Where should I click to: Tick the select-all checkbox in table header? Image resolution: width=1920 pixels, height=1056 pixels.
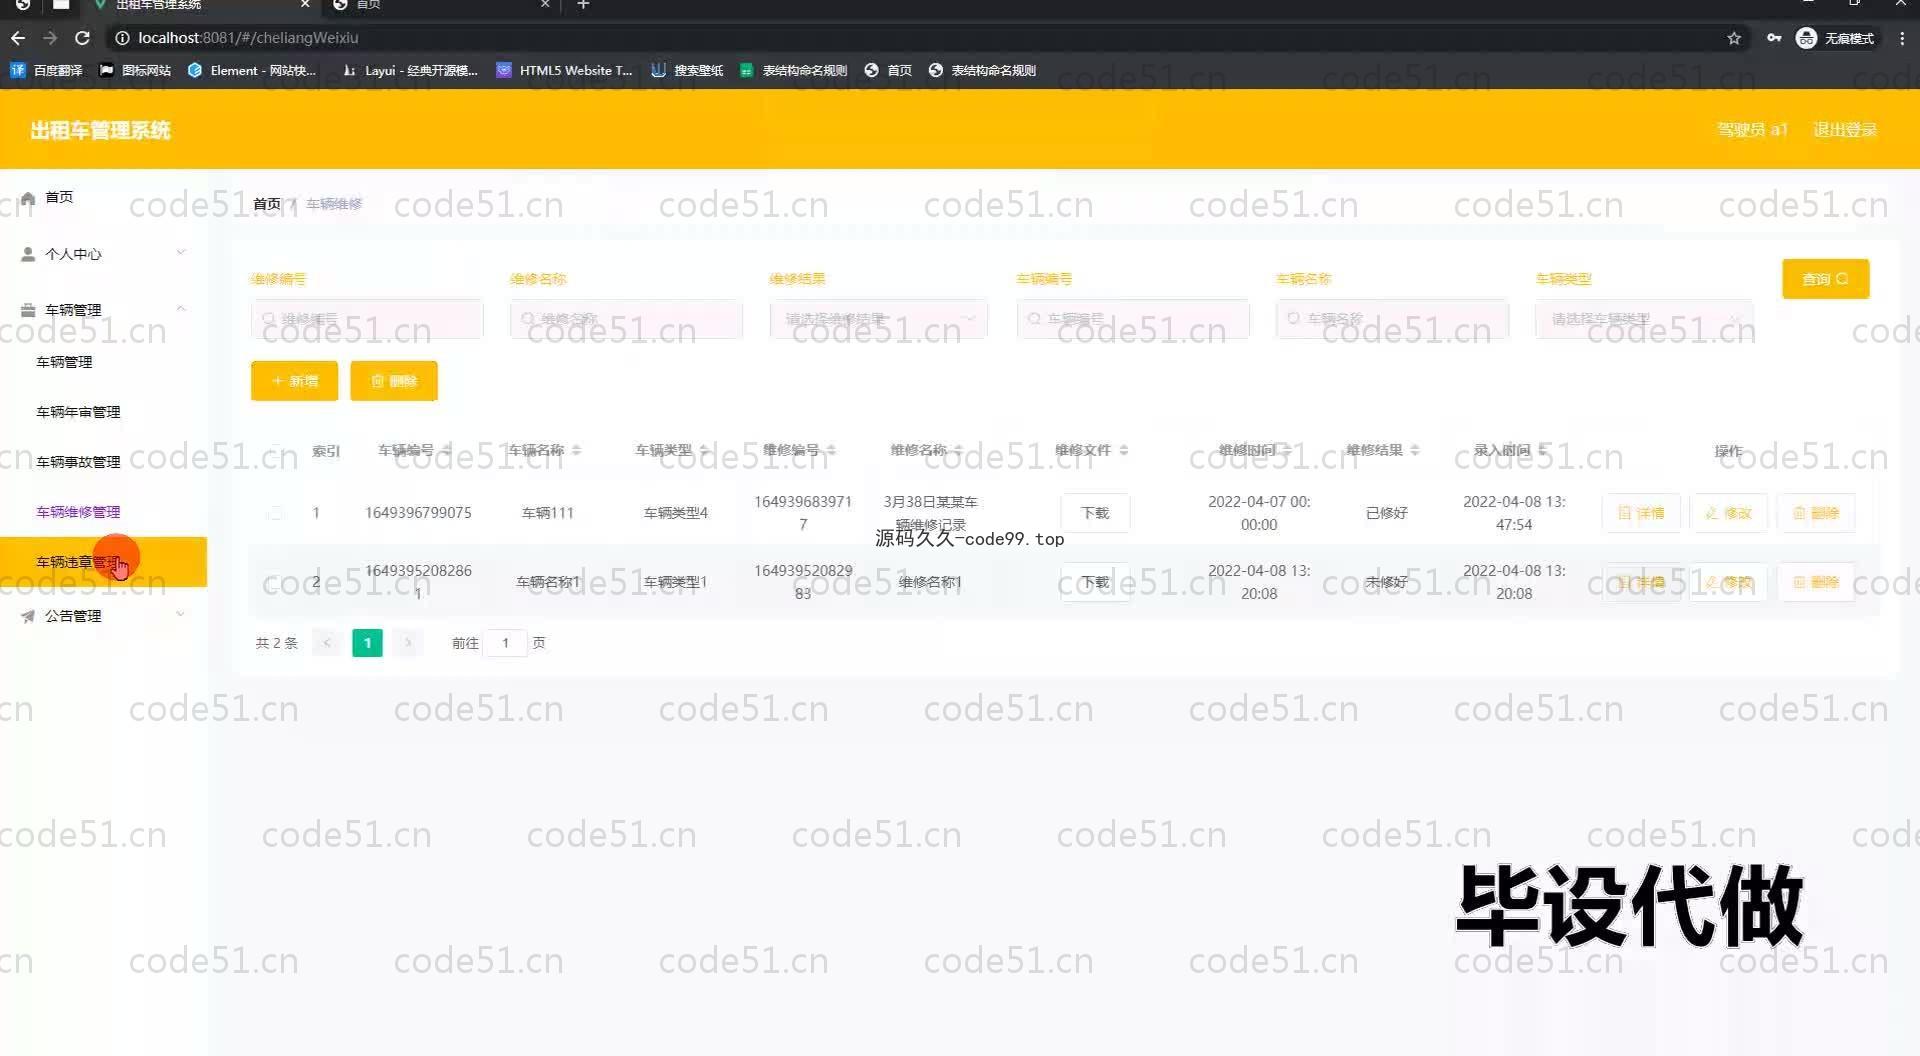pyautogui.click(x=274, y=451)
